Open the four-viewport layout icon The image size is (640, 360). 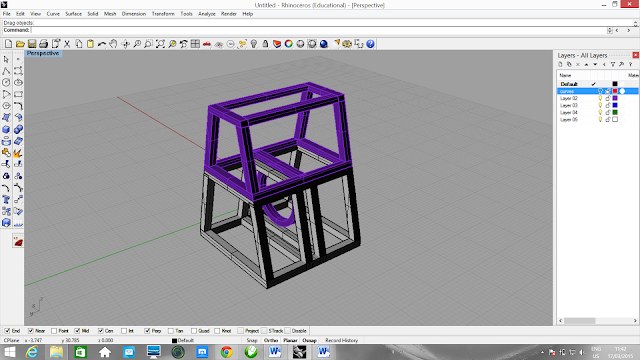point(196,44)
